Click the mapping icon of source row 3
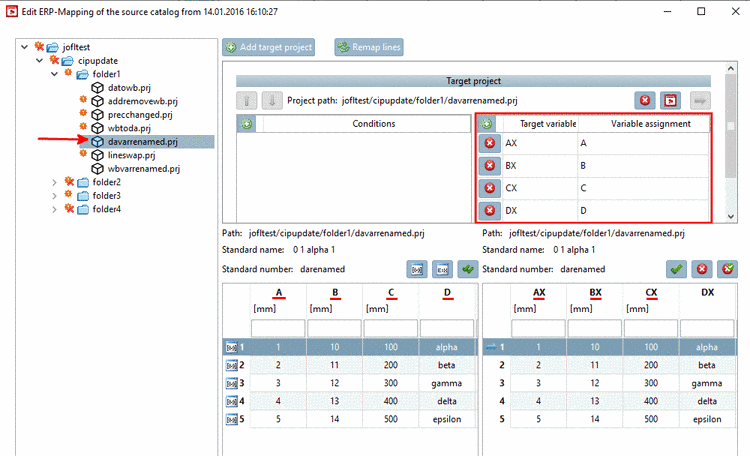 [x=232, y=383]
